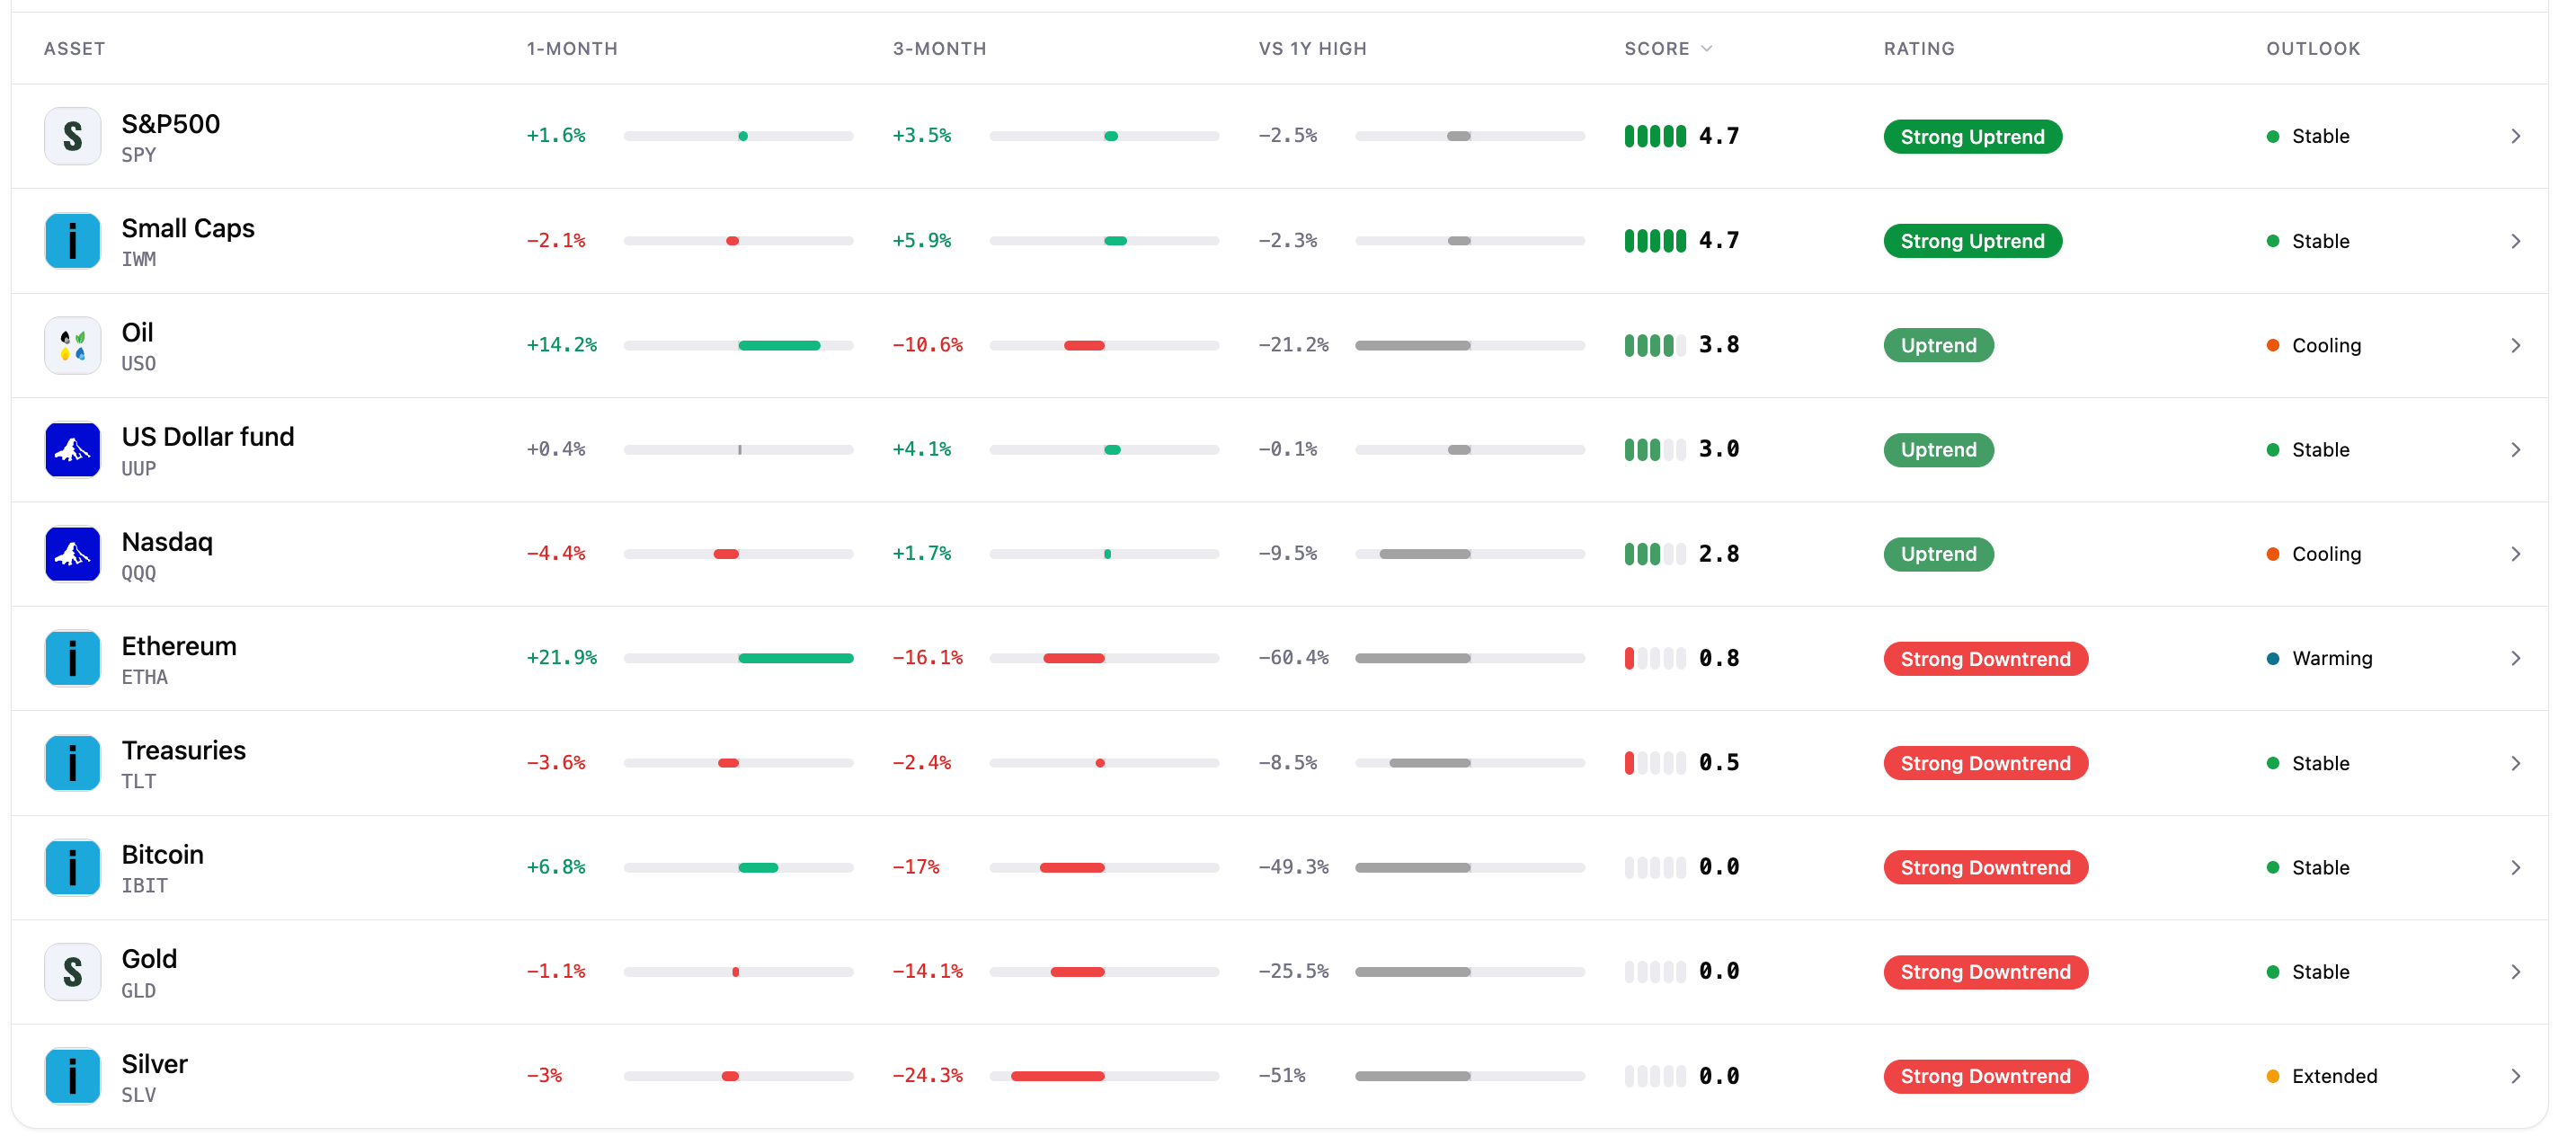
Task: Click the Silver 3-month red bar
Action: point(1057,1076)
